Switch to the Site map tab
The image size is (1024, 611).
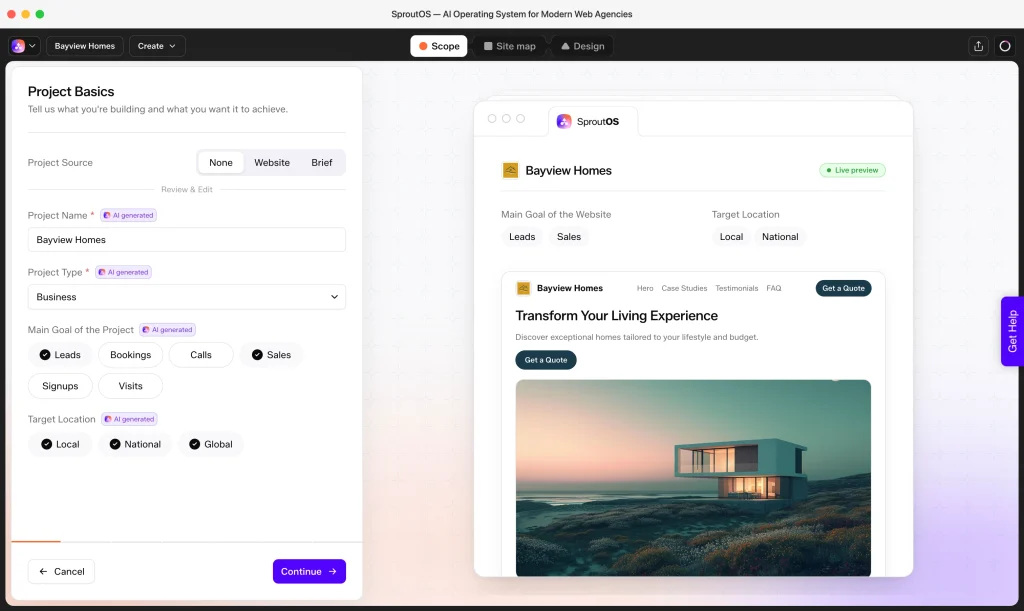tap(509, 46)
